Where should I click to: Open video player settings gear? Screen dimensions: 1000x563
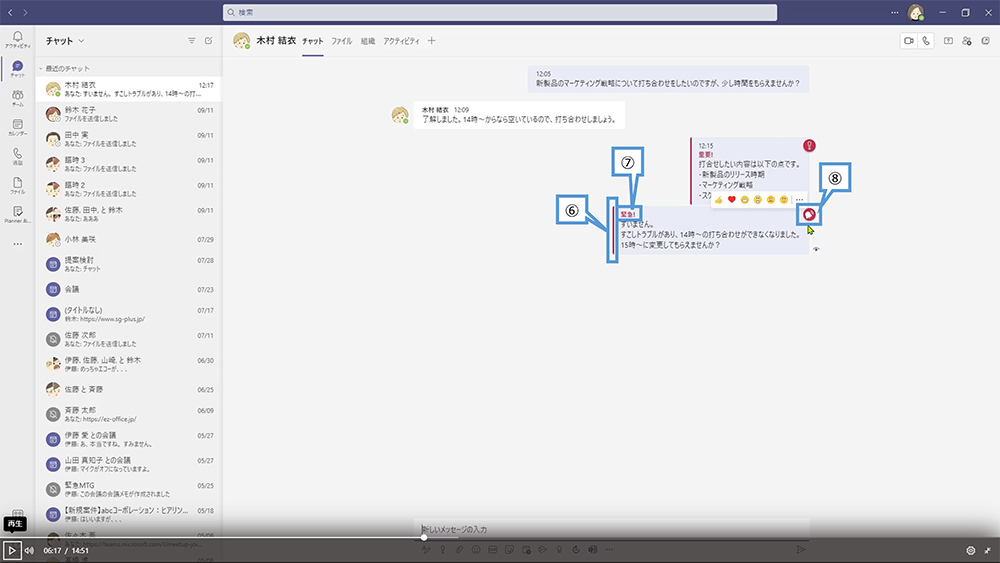pyautogui.click(x=971, y=550)
